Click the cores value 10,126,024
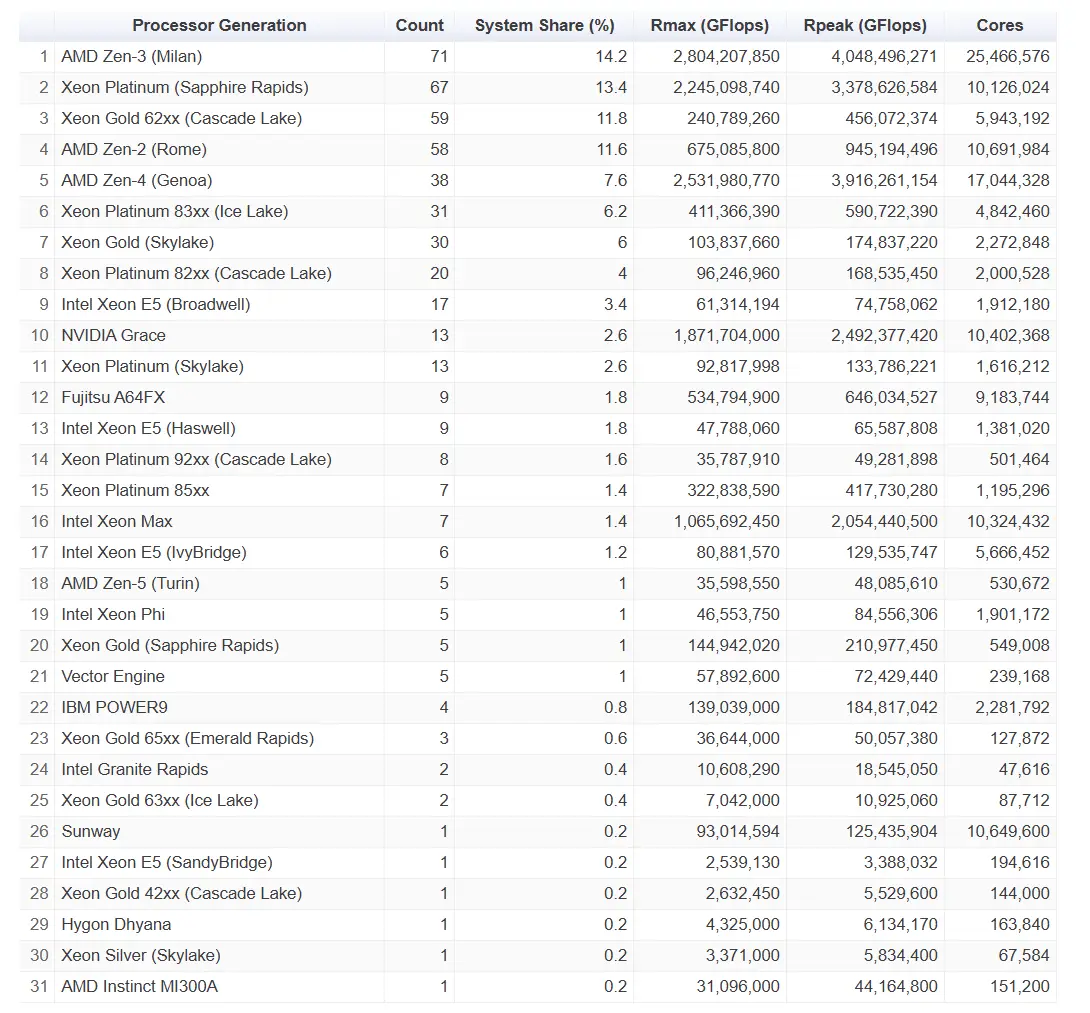Viewport: 1090px width, 1013px height. [x=1008, y=88]
